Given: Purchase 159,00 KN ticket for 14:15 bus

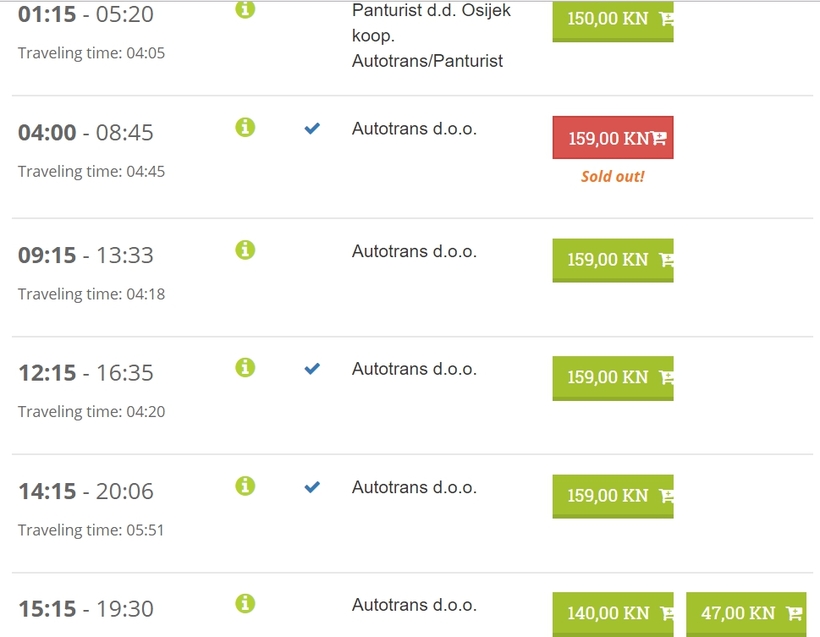Looking at the screenshot, I should (x=613, y=496).
